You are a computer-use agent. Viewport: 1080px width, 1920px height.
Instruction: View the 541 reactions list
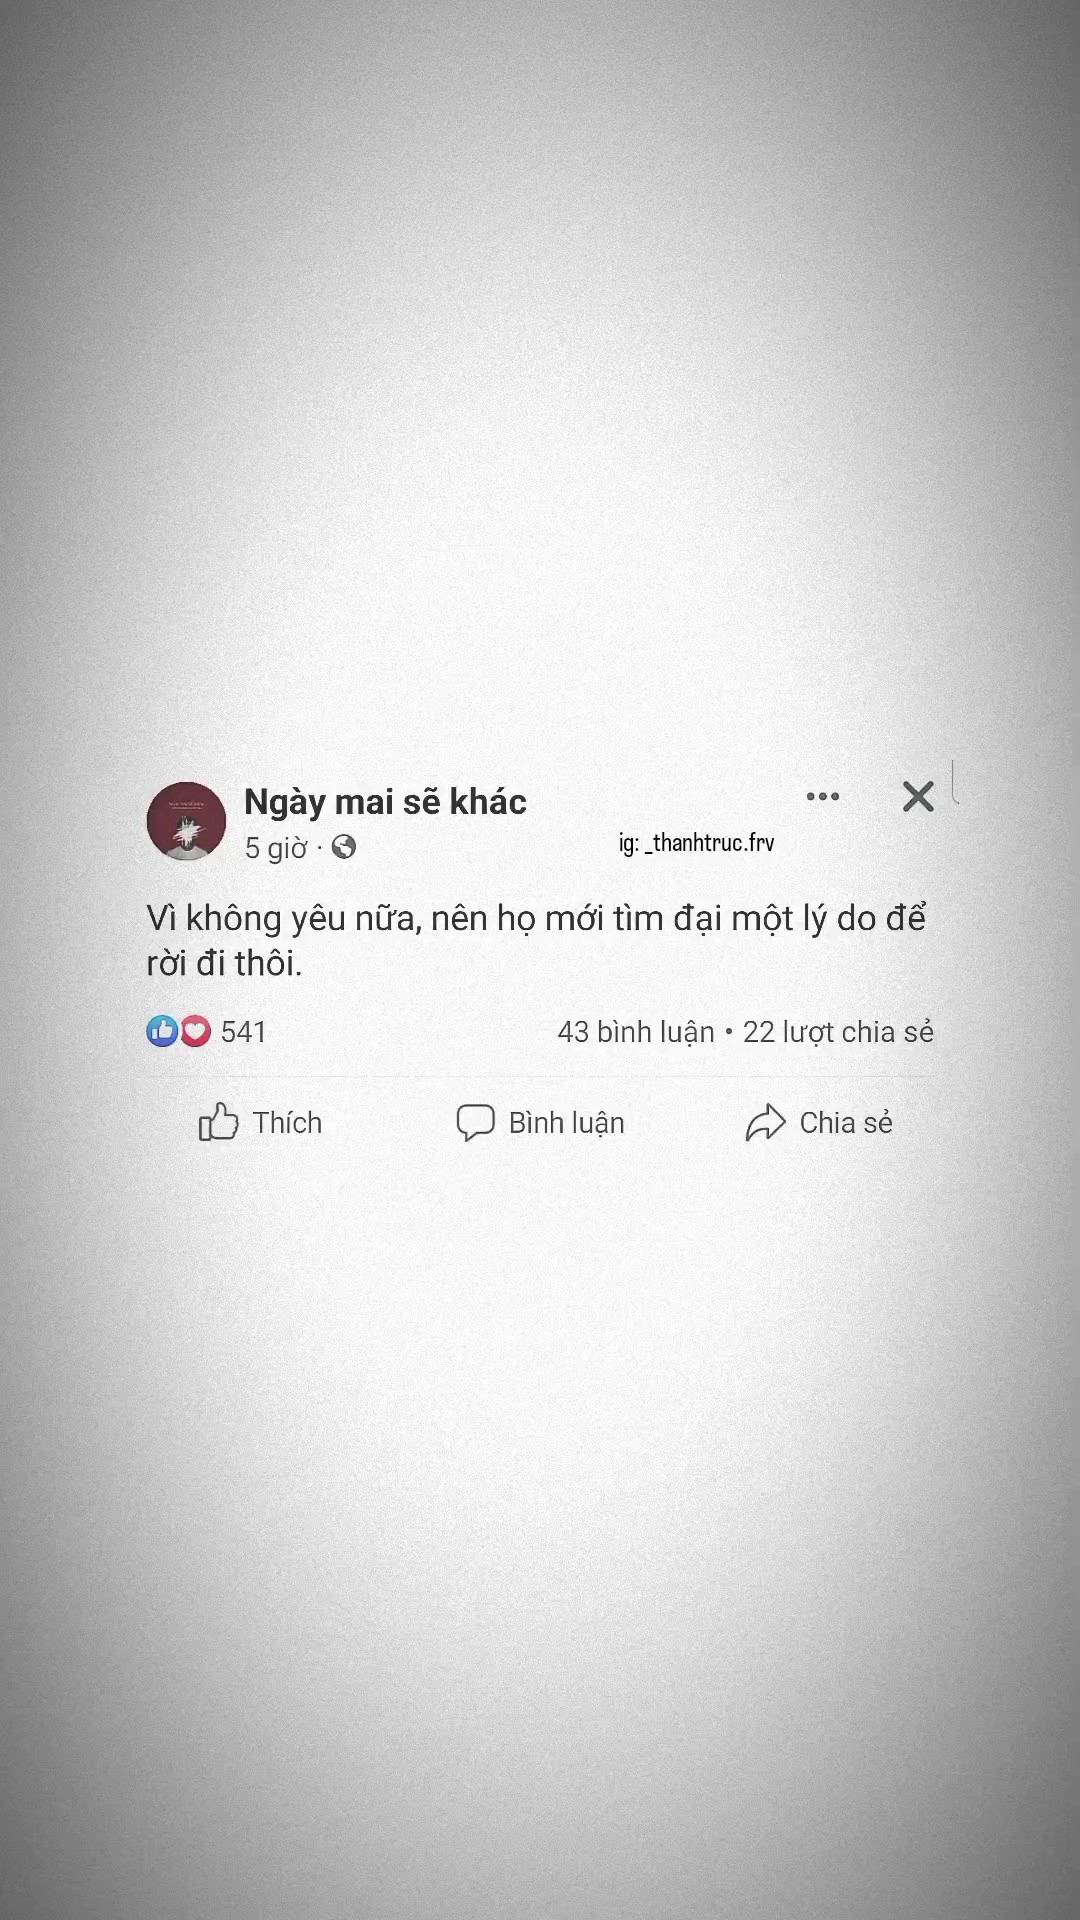243,1032
